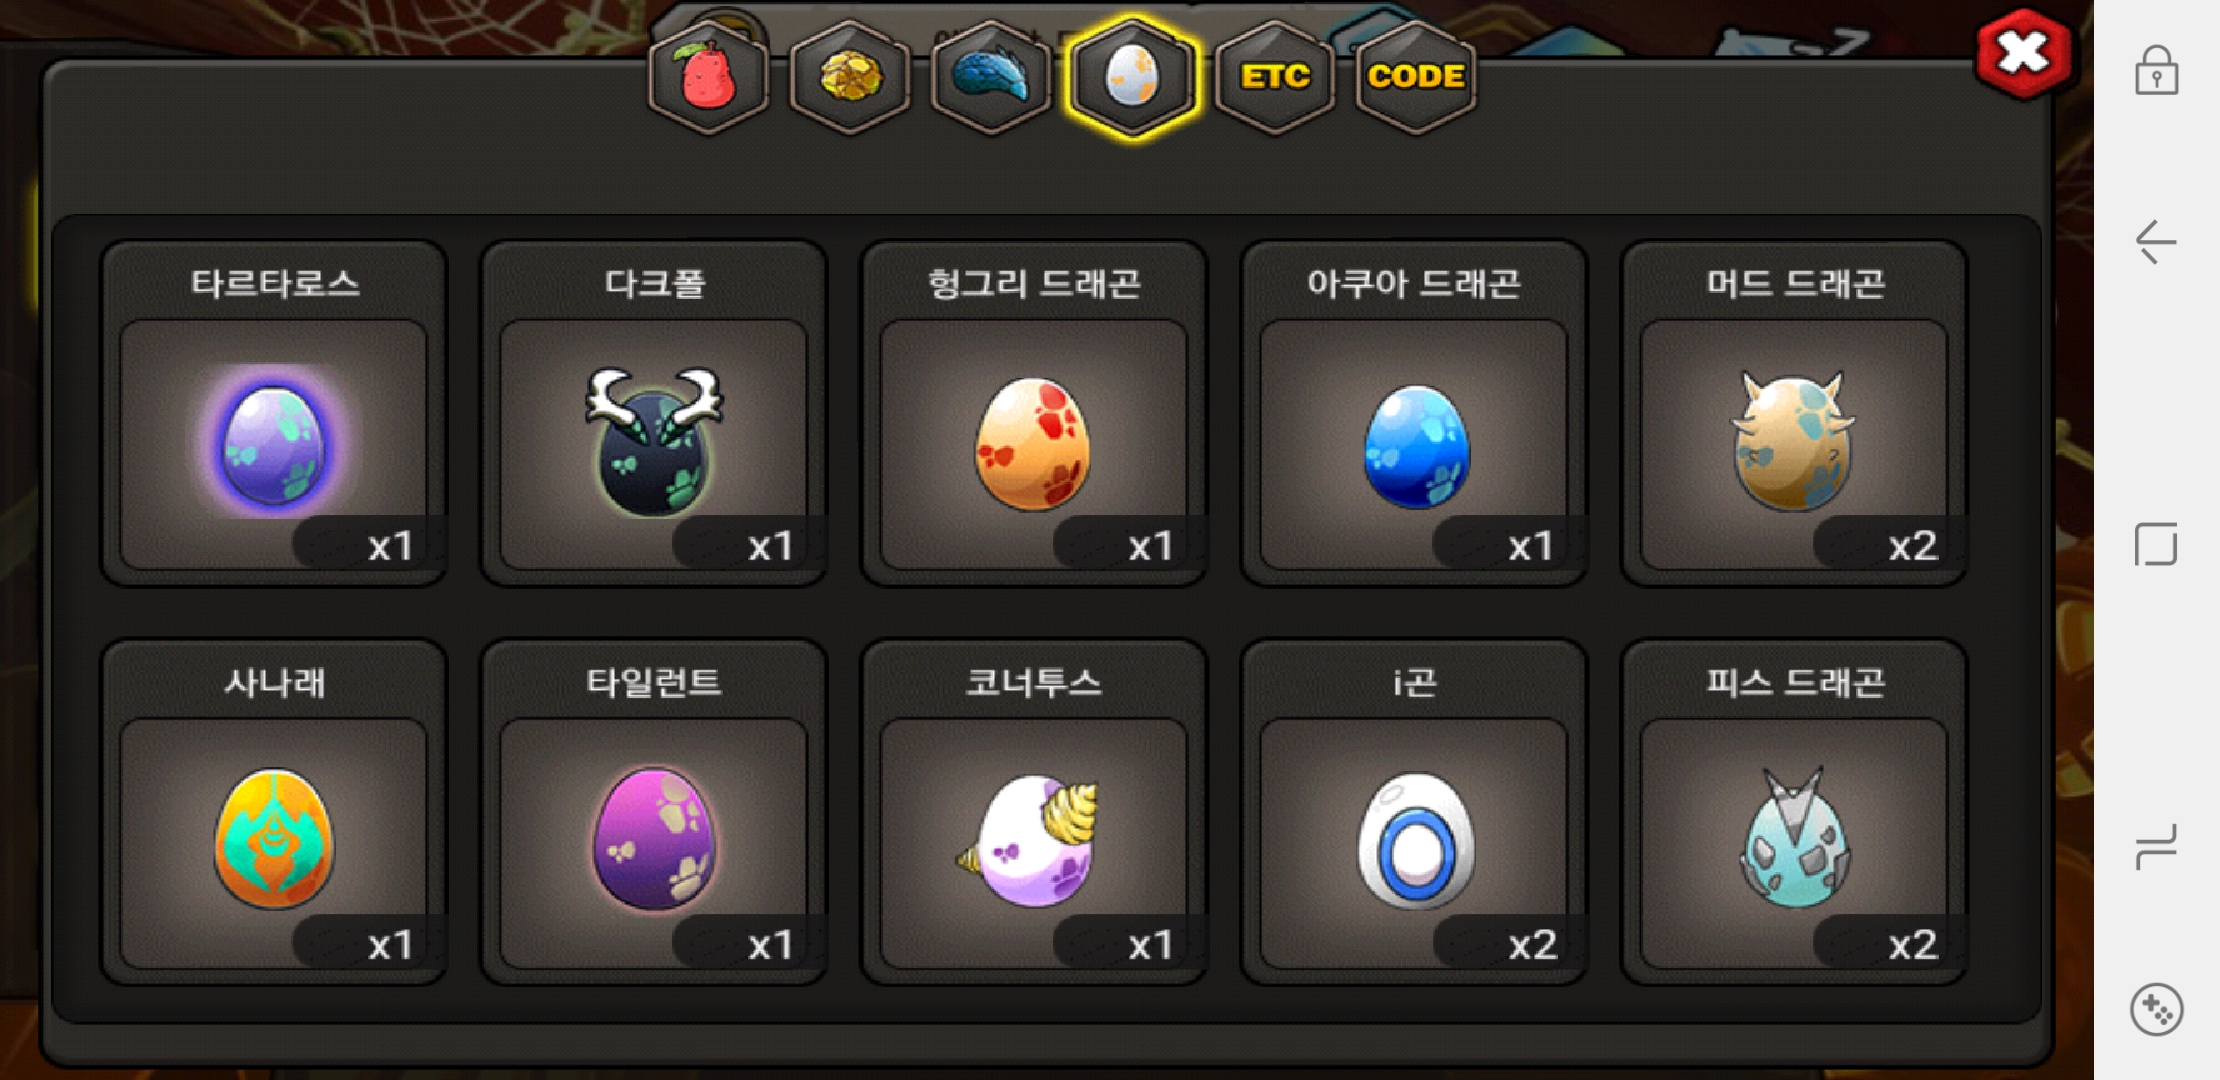This screenshot has width=2220, height=1080.
Task: Select the egg inventory tab
Action: (1132, 77)
